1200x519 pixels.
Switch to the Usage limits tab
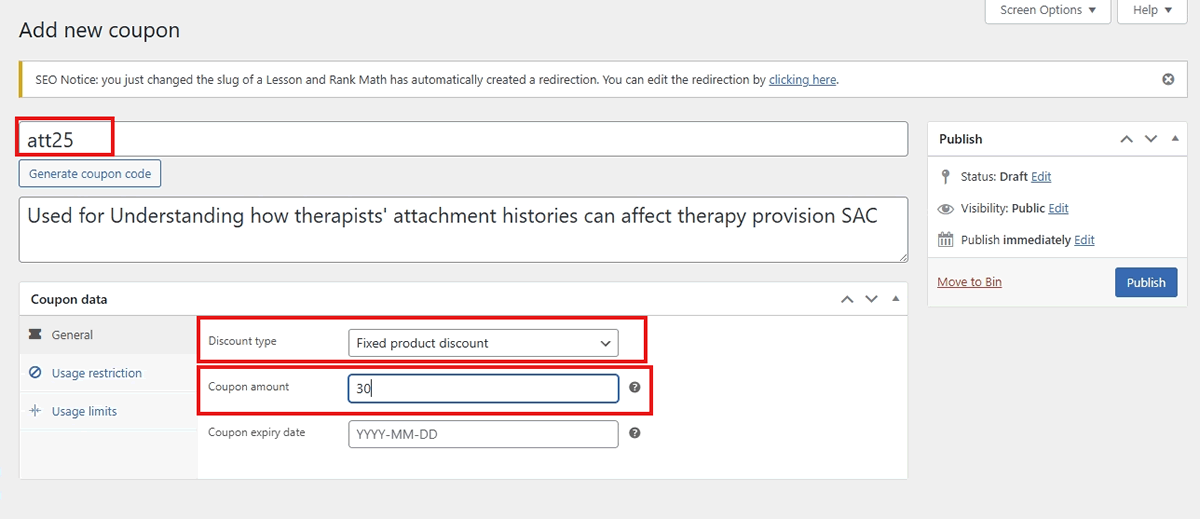pos(84,411)
